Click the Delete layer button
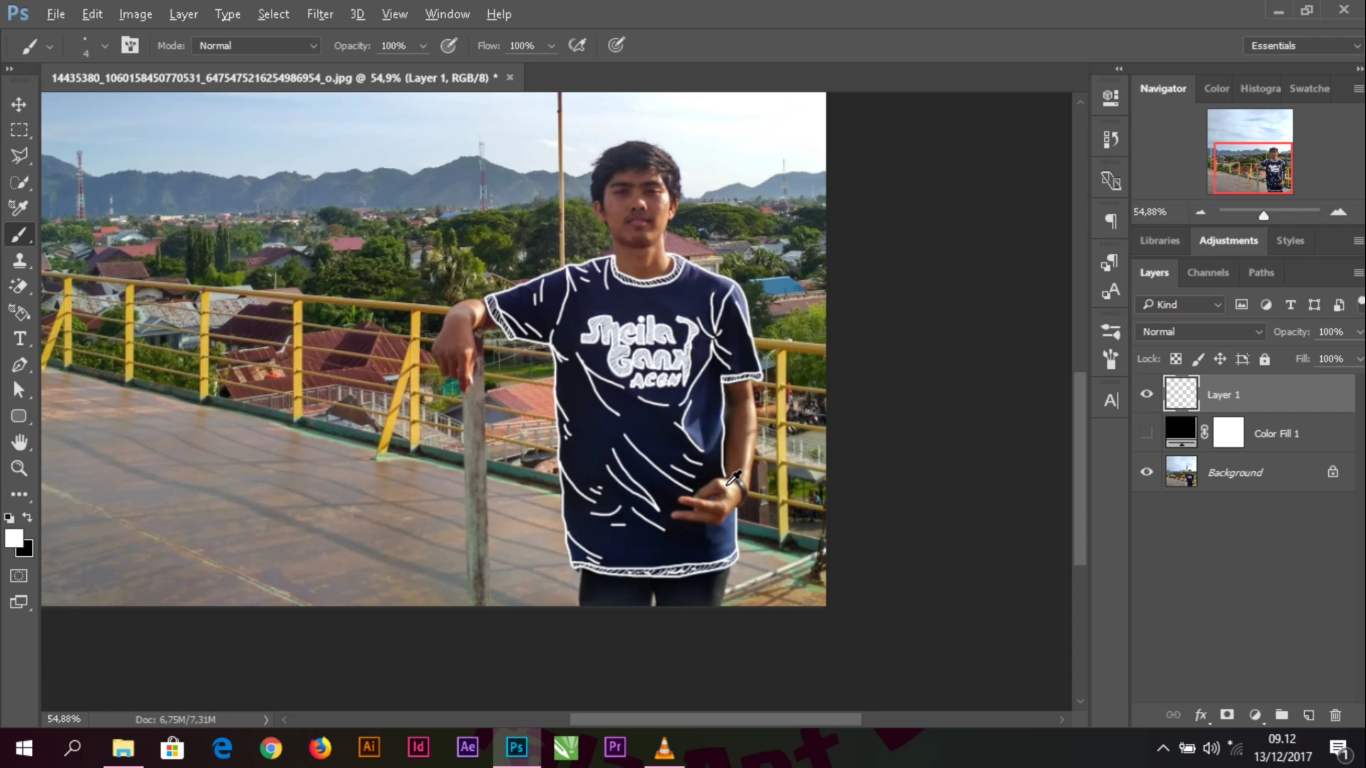This screenshot has width=1366, height=768. [x=1335, y=715]
